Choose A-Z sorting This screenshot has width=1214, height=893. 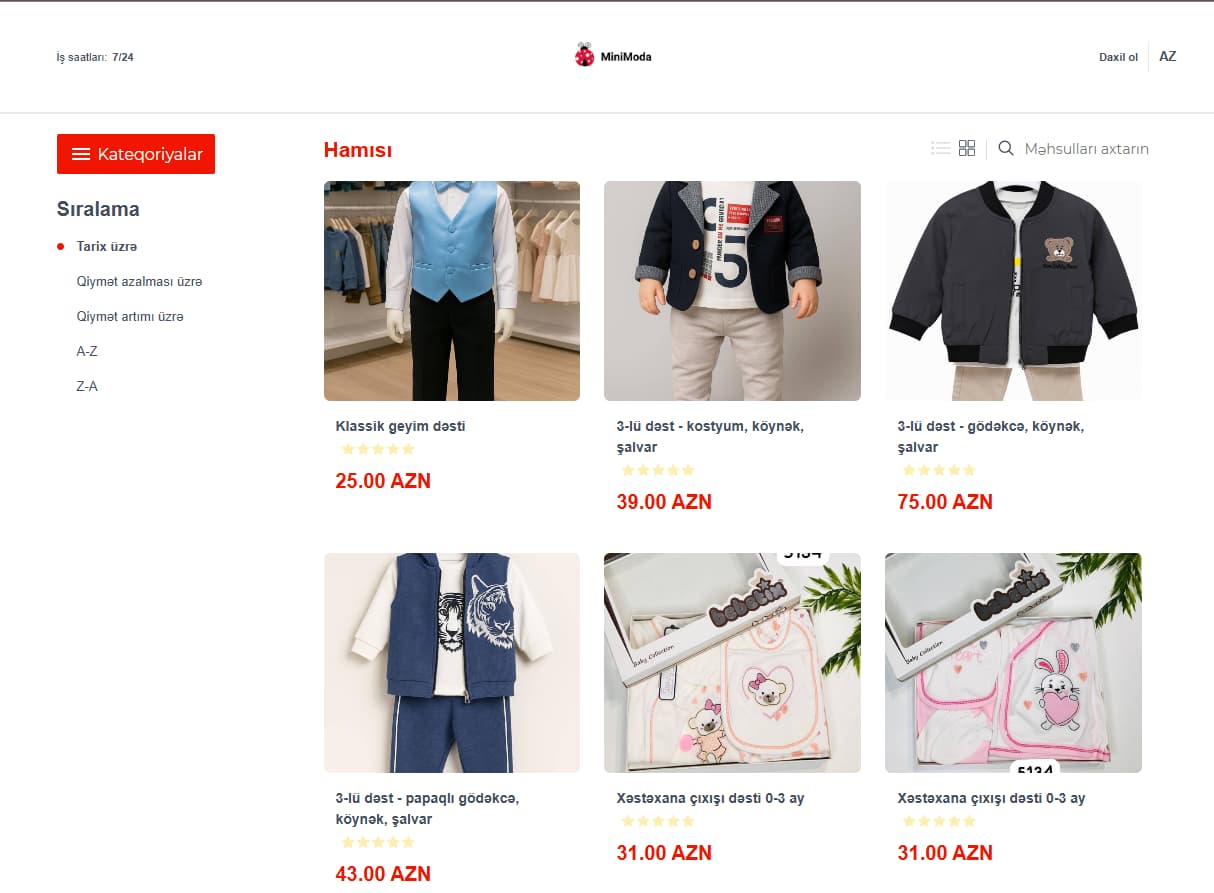point(87,351)
